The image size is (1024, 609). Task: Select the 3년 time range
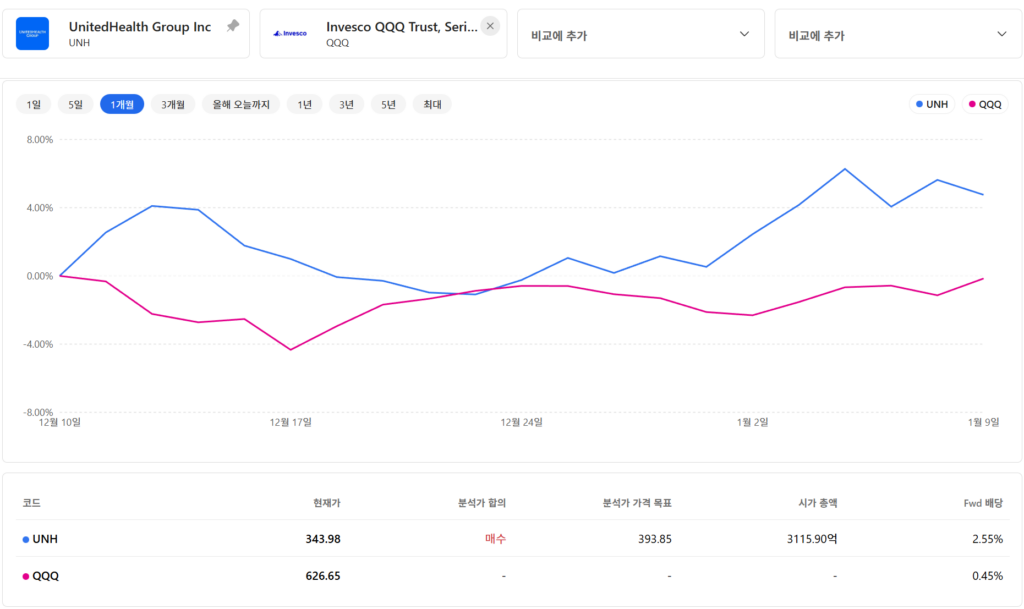346,104
